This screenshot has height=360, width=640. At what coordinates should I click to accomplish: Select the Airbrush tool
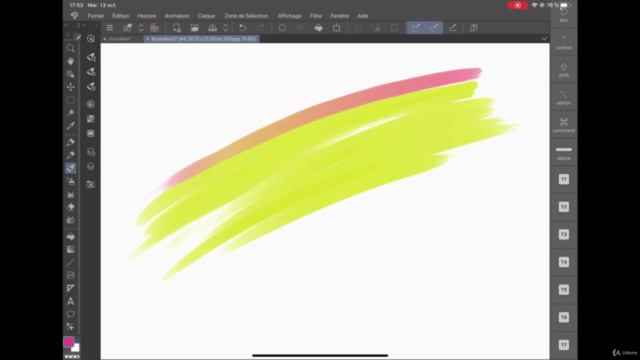pos(70,181)
